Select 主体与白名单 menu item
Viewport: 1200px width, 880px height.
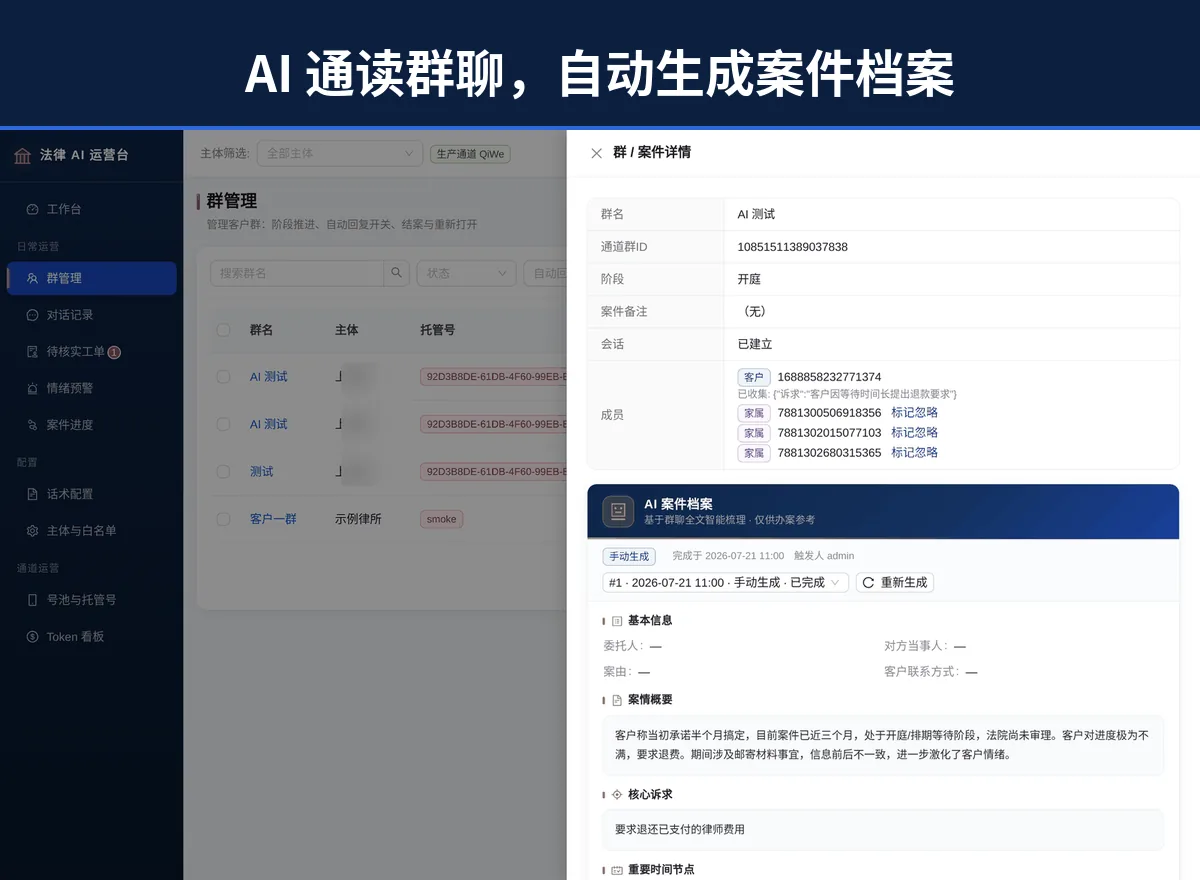click(90, 531)
